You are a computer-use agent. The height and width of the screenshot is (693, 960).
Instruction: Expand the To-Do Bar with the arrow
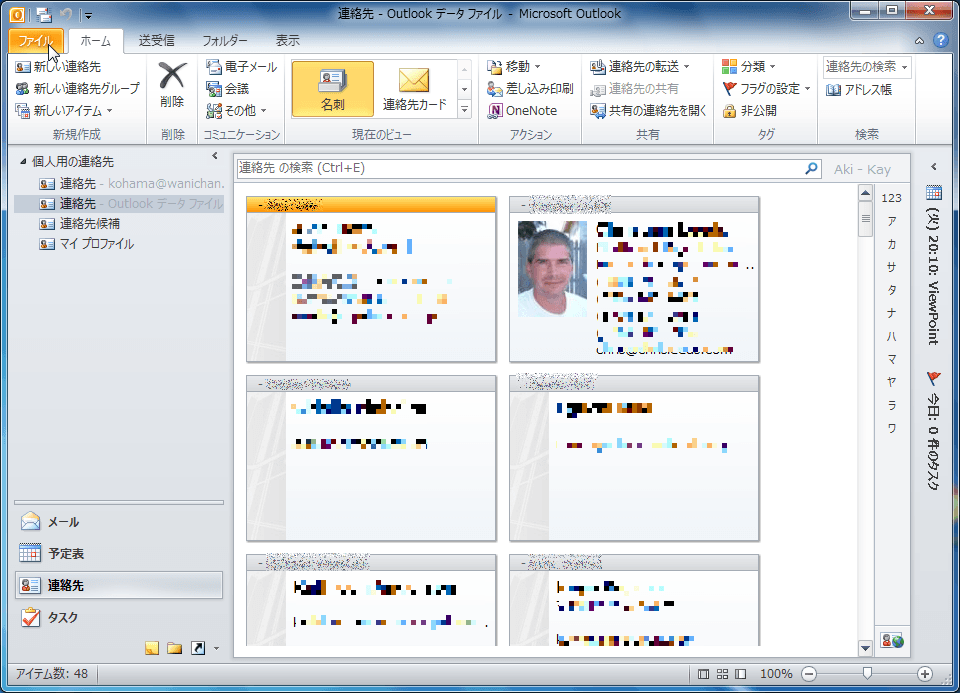pos(934,167)
